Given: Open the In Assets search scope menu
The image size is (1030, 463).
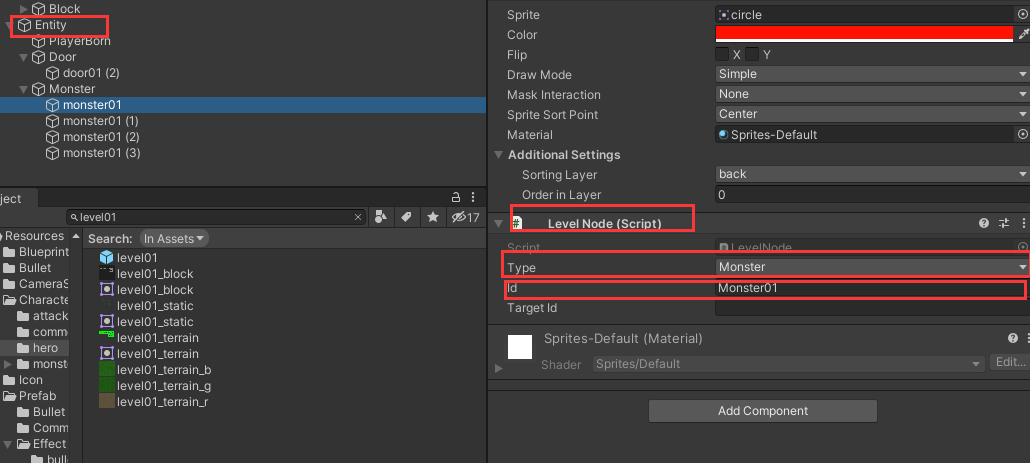Looking at the screenshot, I should pyautogui.click(x=174, y=239).
